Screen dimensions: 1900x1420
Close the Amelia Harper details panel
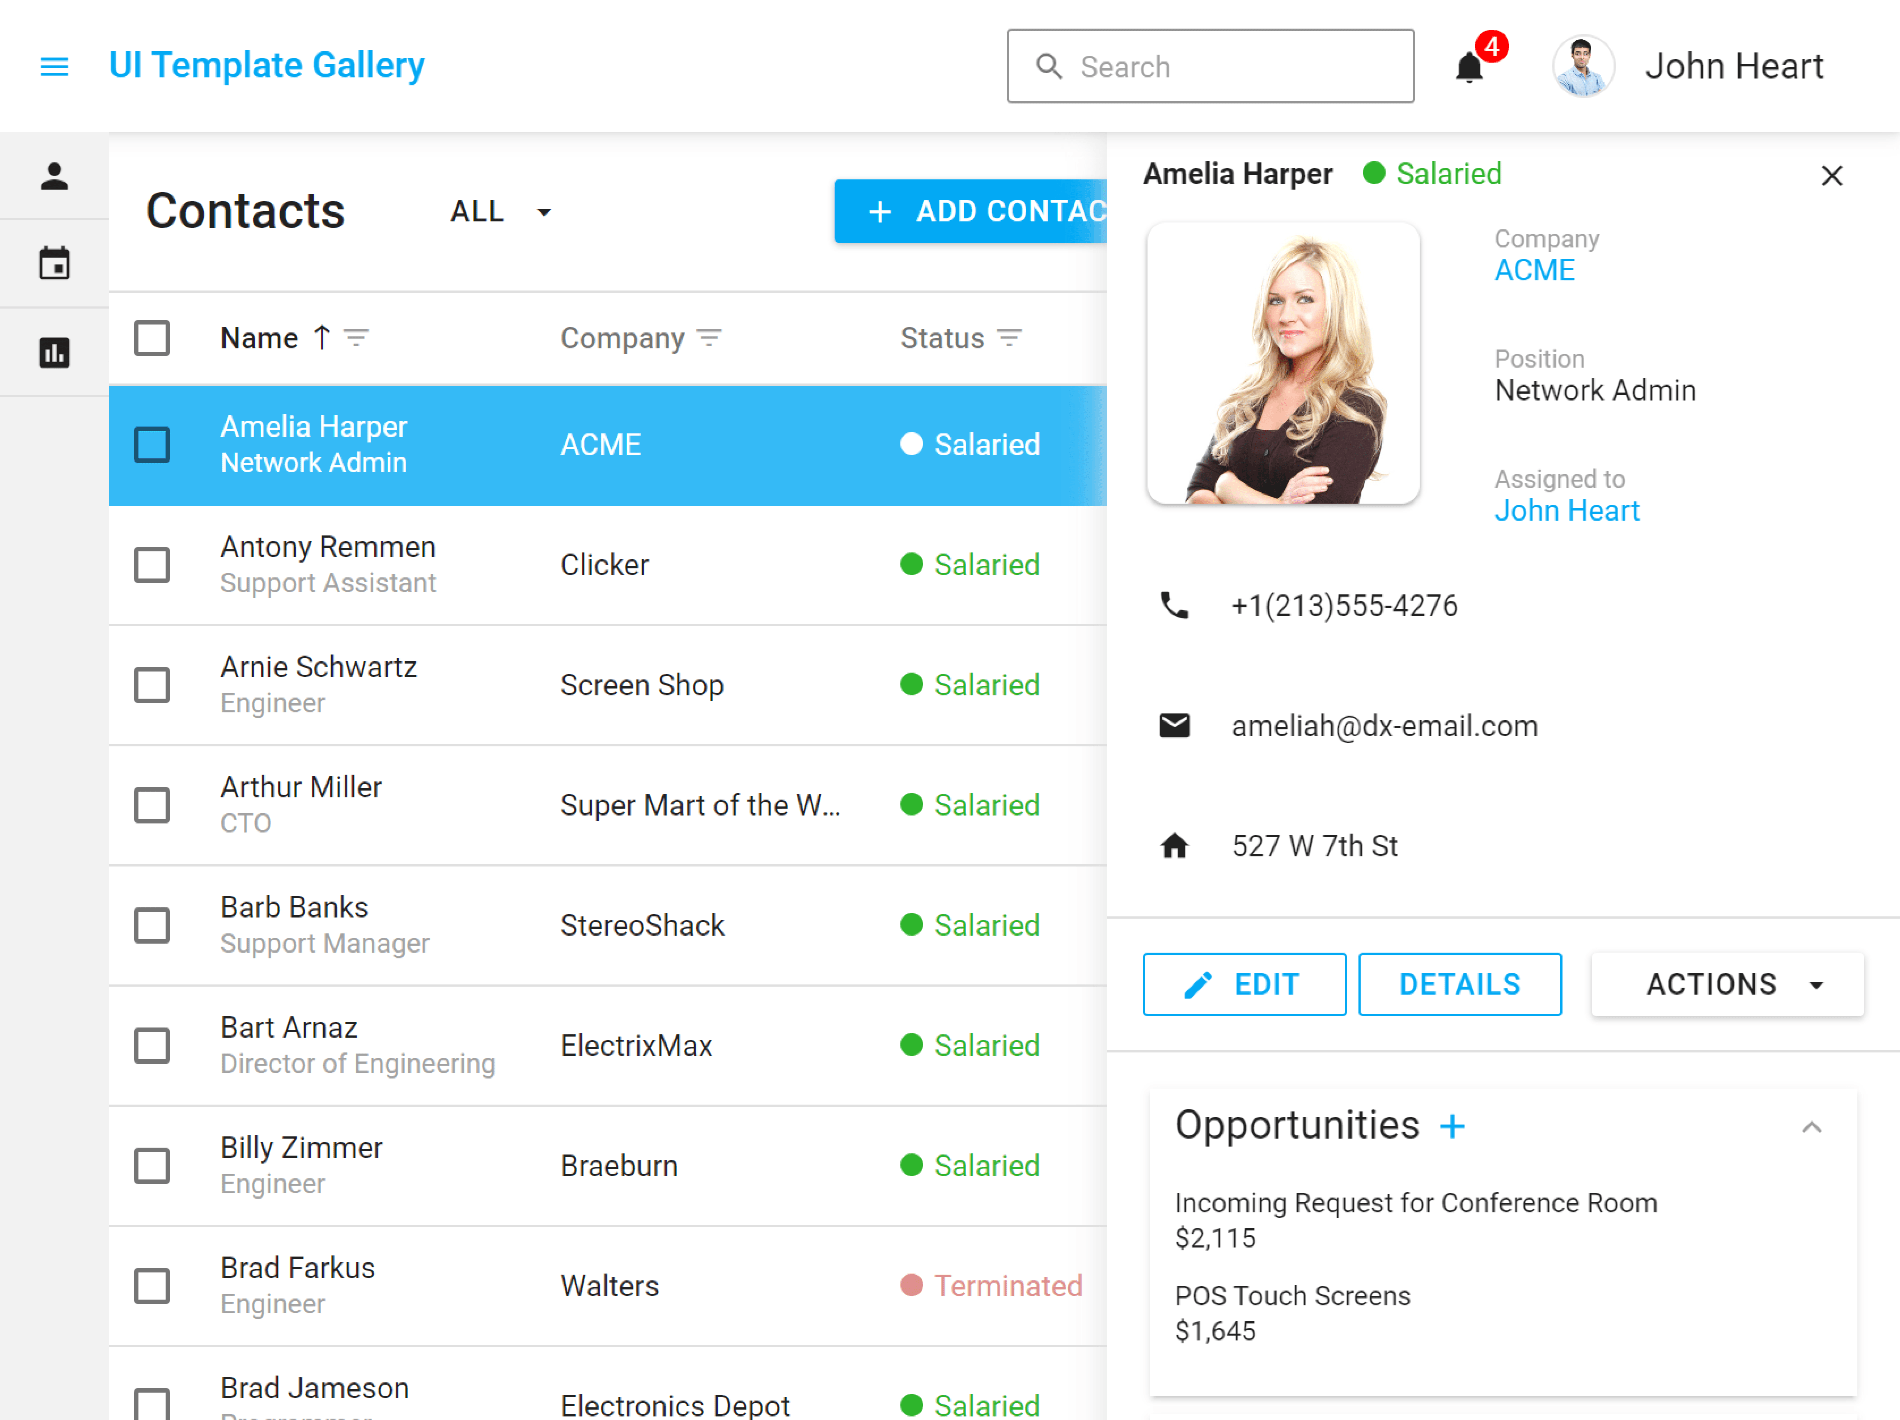click(1831, 176)
